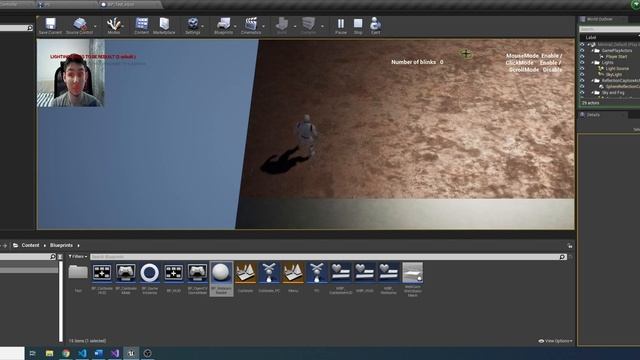Pause the running simulation
Screen dimensions: 640x360
341,26
